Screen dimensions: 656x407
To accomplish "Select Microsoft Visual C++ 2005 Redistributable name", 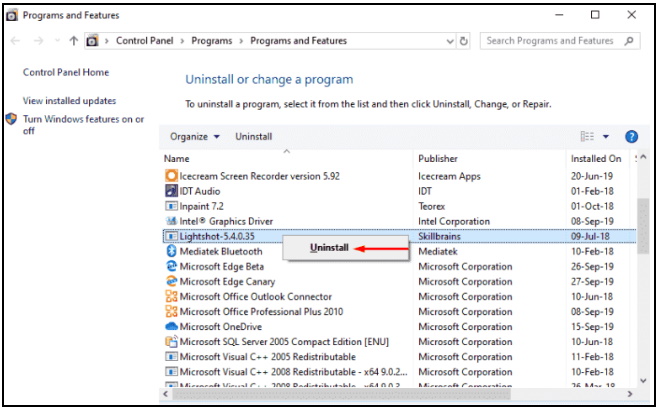I will [x=268, y=357].
